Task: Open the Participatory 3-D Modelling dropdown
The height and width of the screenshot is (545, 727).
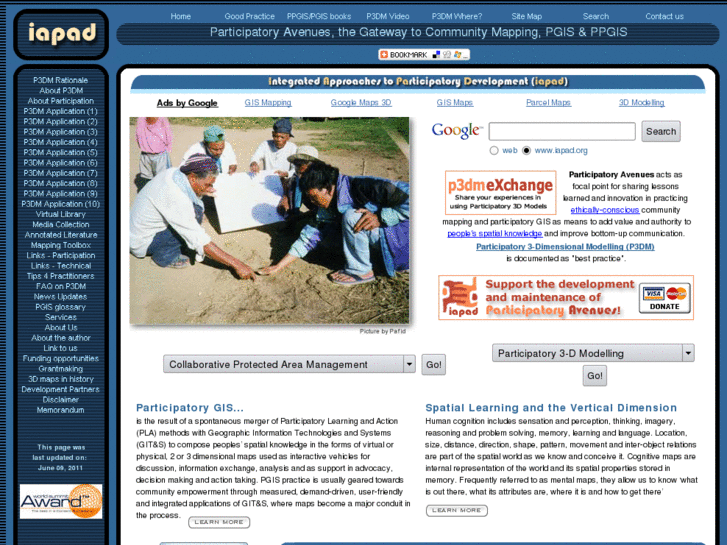Action: (593, 353)
